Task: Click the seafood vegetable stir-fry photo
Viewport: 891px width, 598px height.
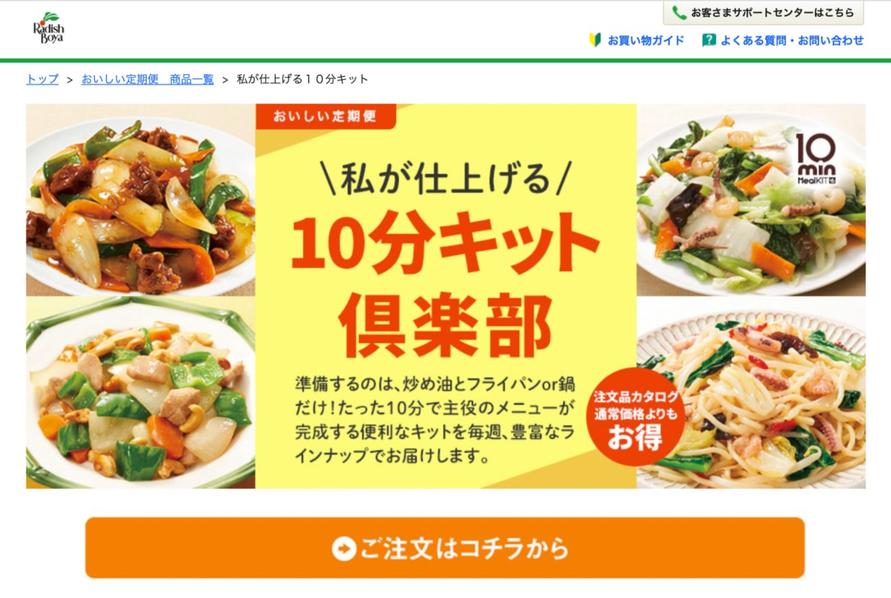Action: click(751, 200)
